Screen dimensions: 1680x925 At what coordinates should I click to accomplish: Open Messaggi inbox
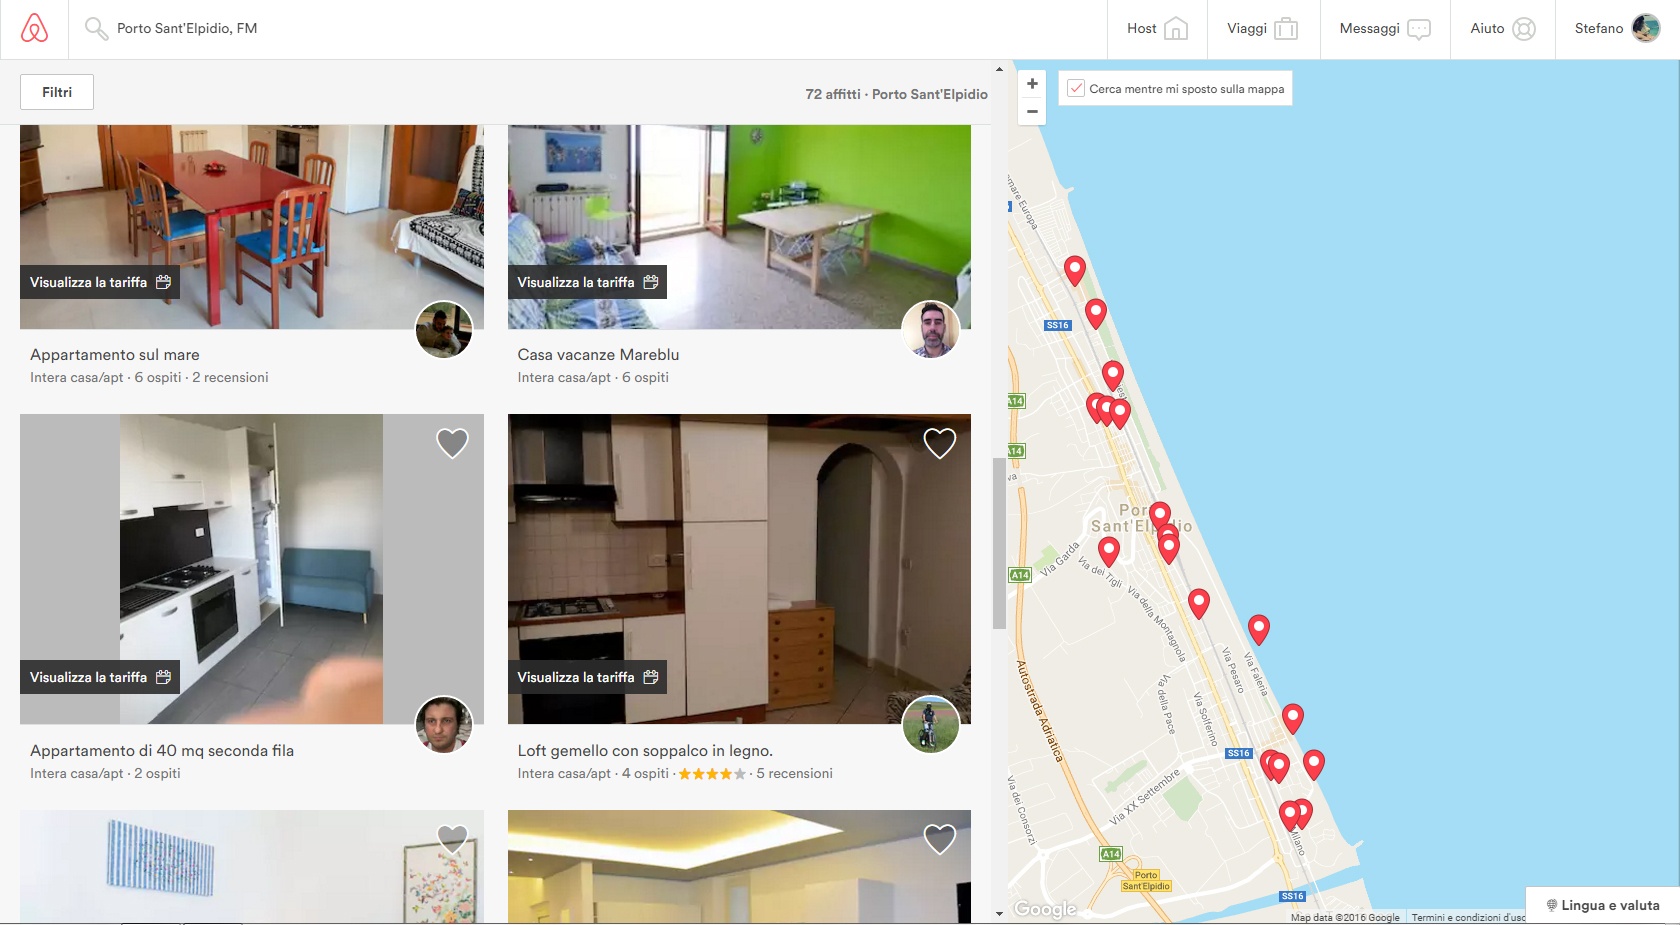pos(1384,28)
